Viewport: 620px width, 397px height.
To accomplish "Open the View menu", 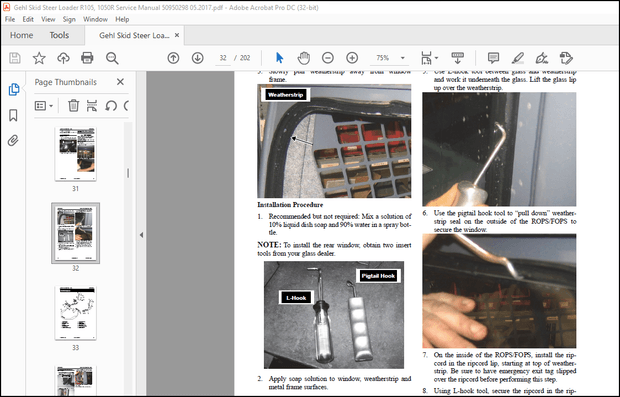I will pyautogui.click(x=48, y=19).
